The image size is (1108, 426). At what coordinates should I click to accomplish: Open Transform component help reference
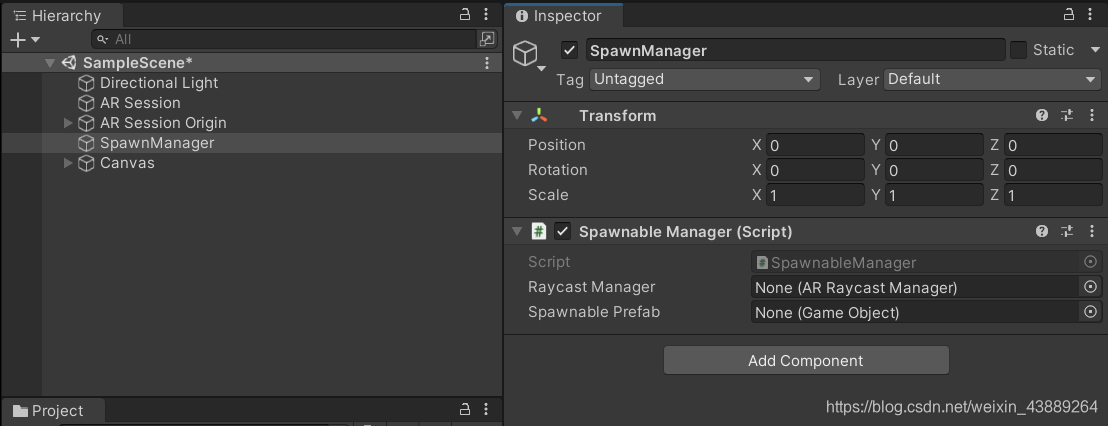coord(1042,115)
